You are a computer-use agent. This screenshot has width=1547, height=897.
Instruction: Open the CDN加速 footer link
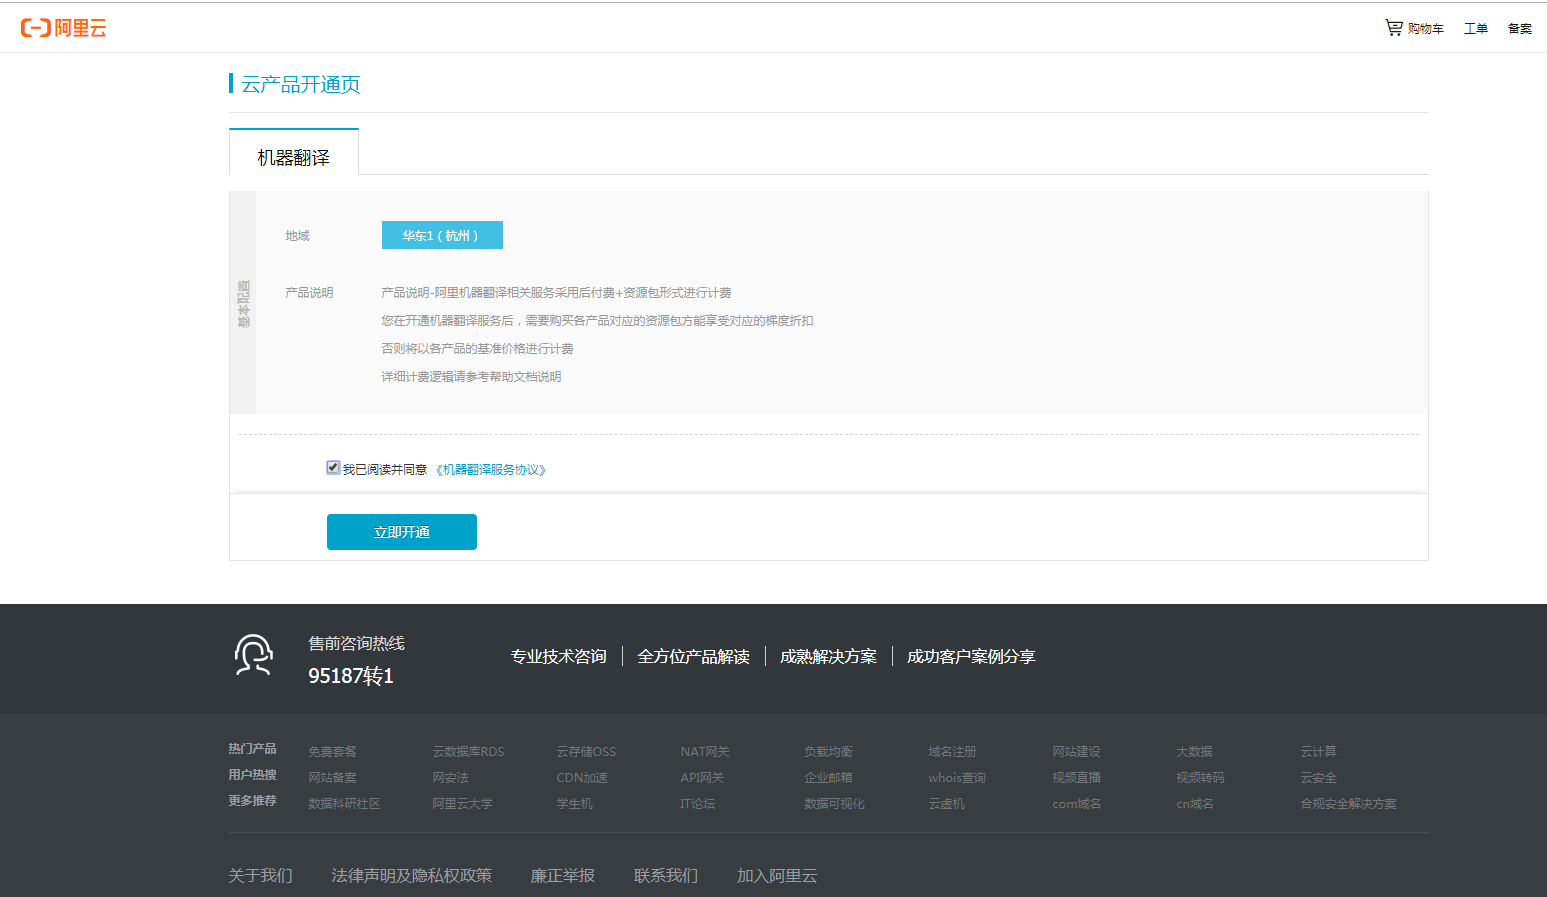point(582,777)
